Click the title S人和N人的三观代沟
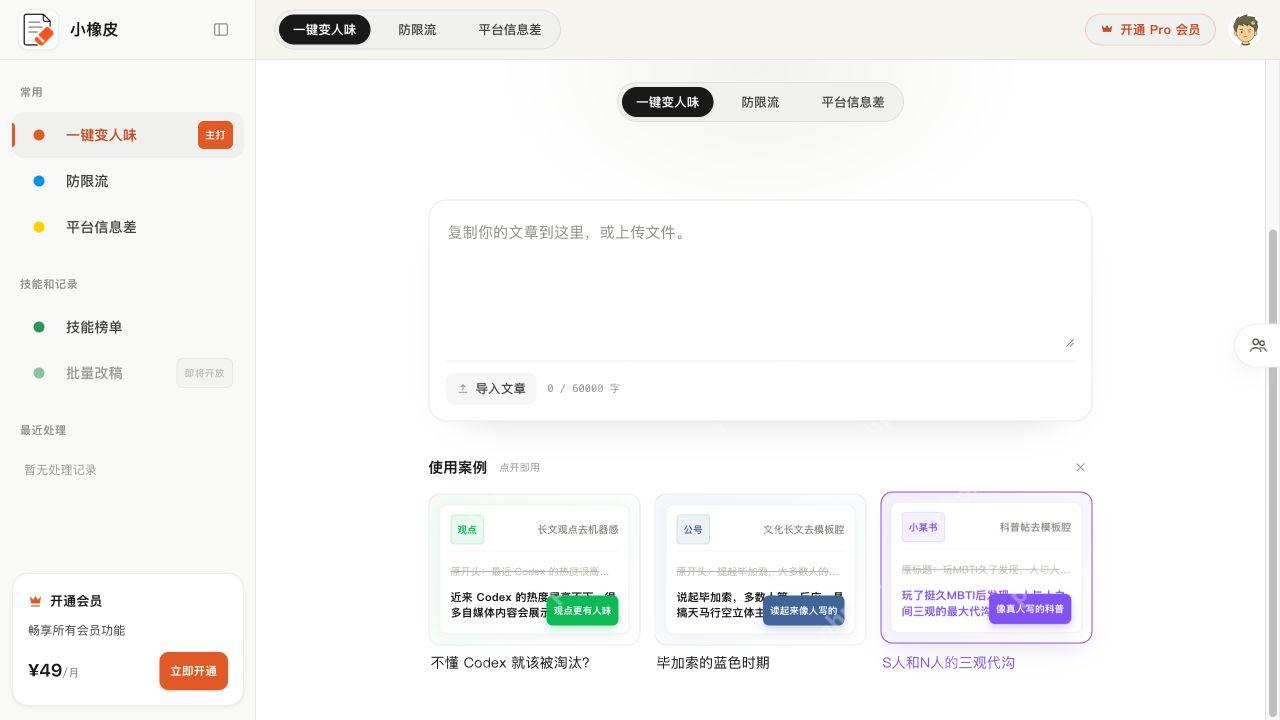The width and height of the screenshot is (1280, 720). tap(948, 663)
